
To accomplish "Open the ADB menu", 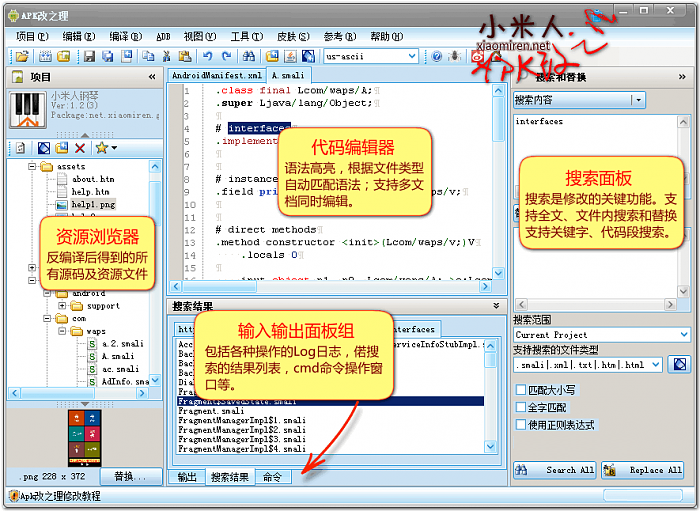I will [x=163, y=37].
